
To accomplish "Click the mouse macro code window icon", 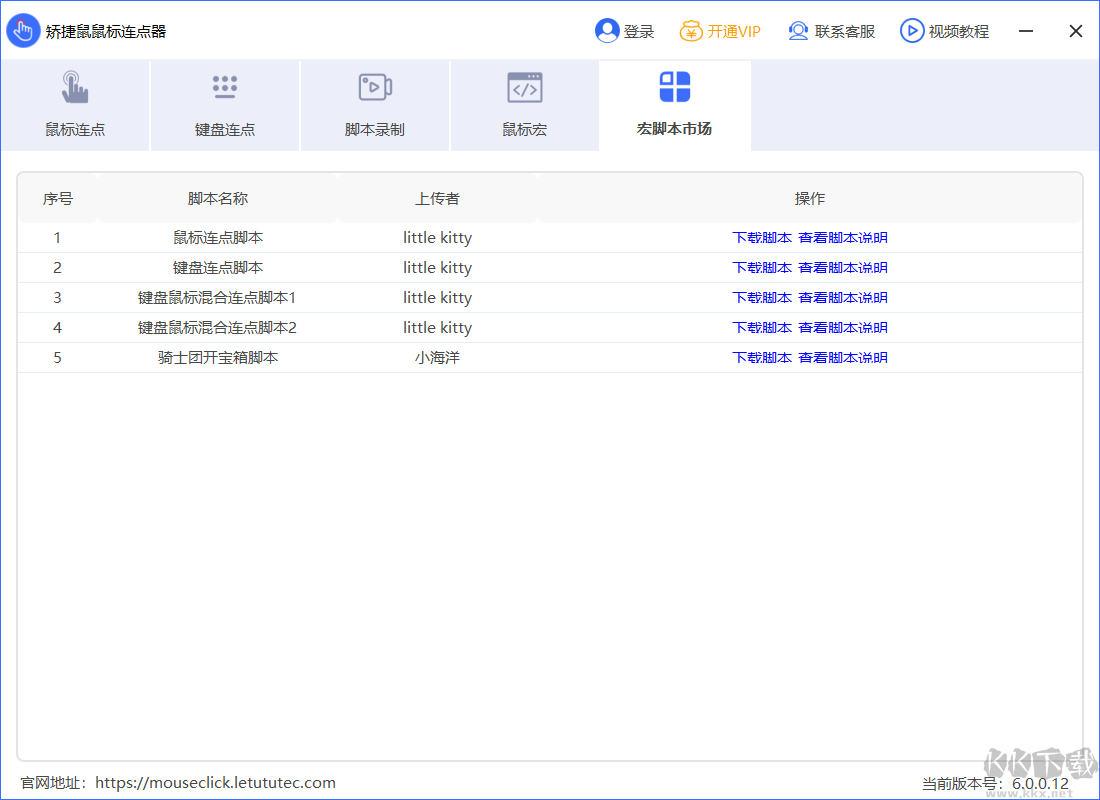I will [525, 88].
